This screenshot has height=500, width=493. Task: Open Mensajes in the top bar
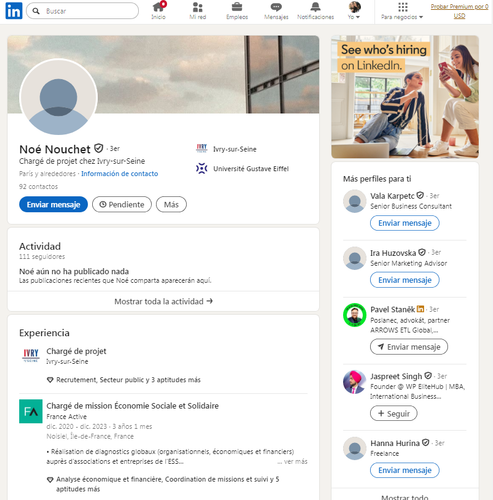coord(276,11)
